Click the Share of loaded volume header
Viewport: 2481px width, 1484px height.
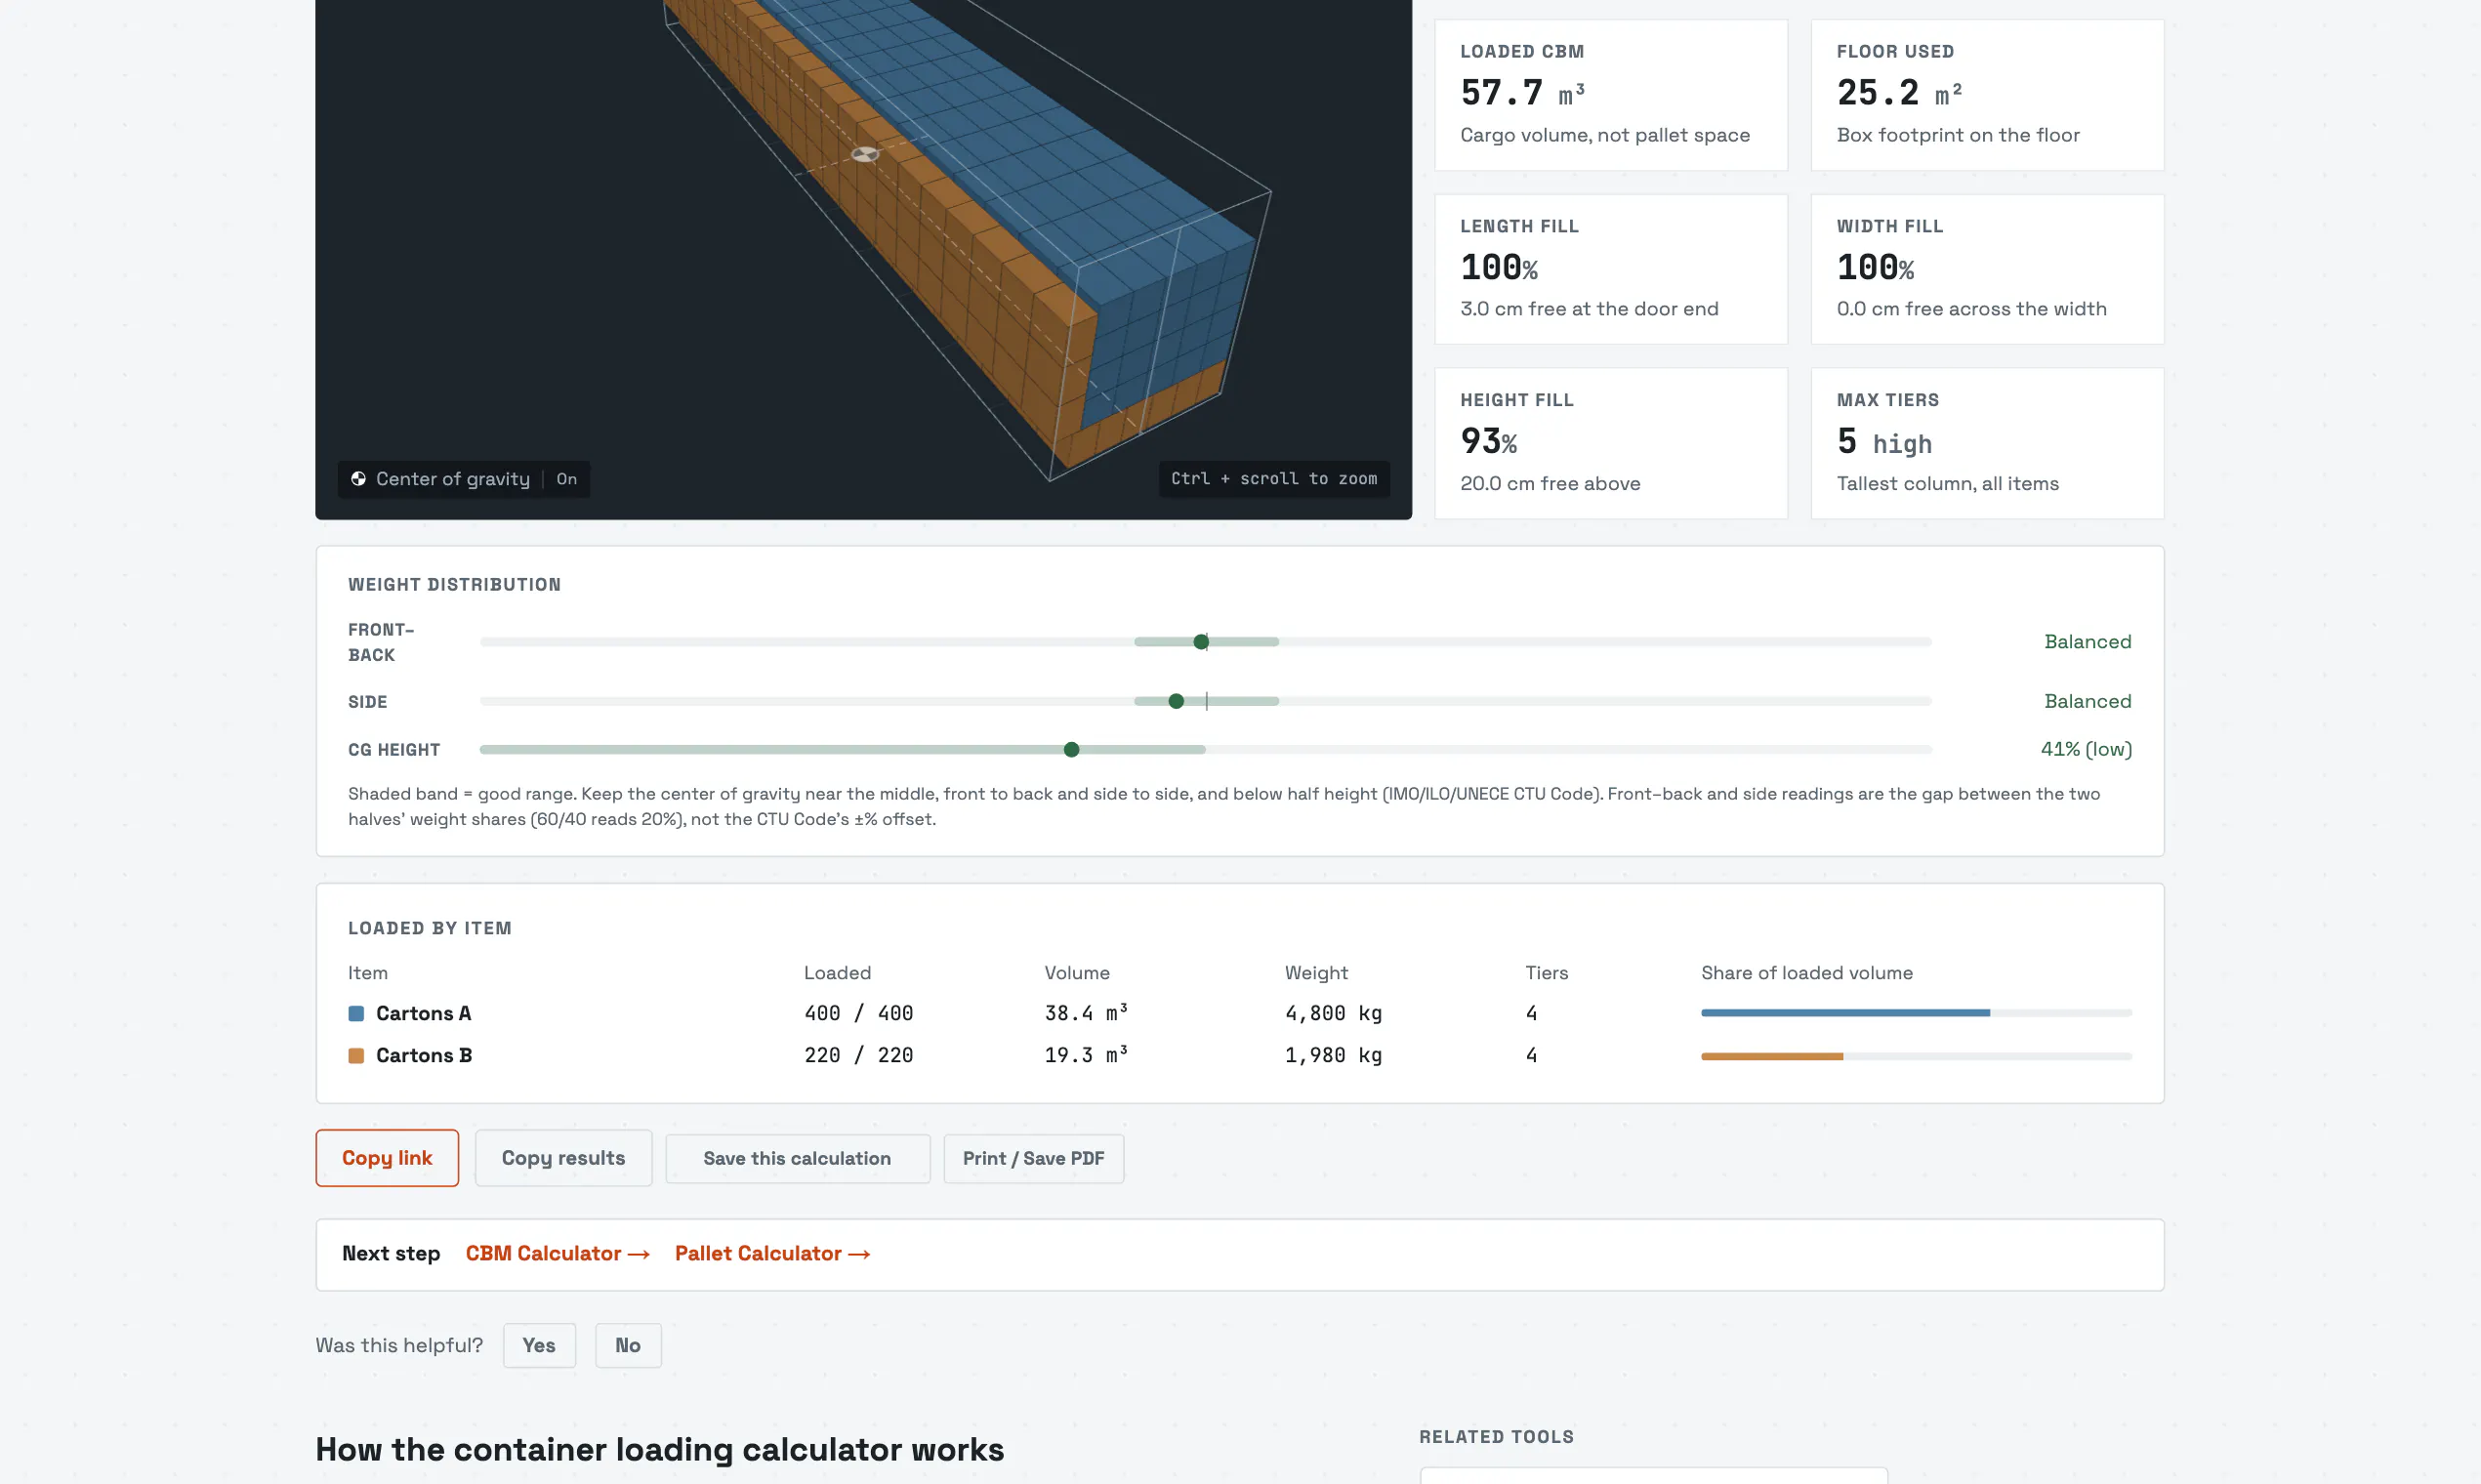1806,973
